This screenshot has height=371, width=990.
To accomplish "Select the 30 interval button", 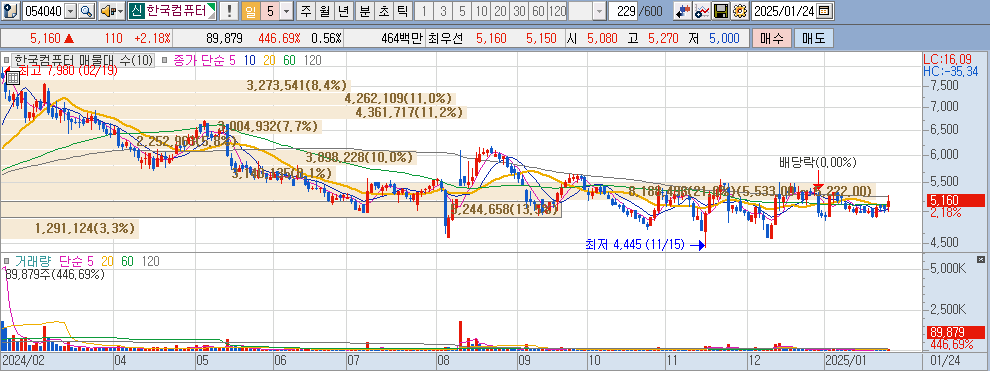I will pos(519,11).
